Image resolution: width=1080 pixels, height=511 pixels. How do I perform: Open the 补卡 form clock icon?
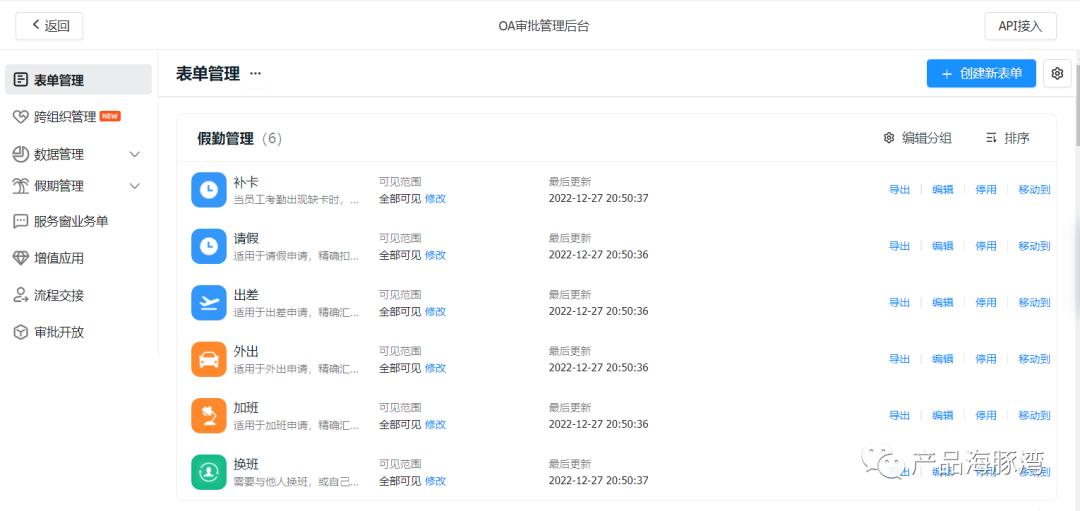(x=209, y=189)
